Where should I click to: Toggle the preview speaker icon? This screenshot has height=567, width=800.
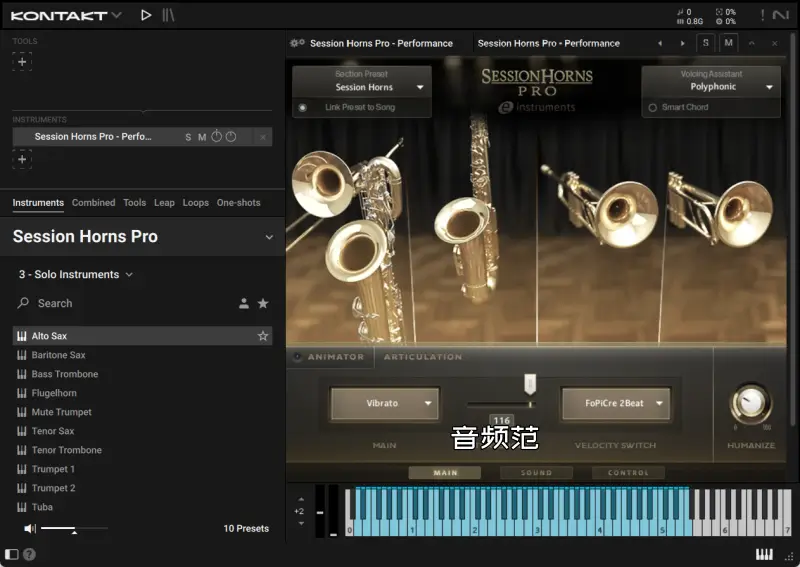30,528
